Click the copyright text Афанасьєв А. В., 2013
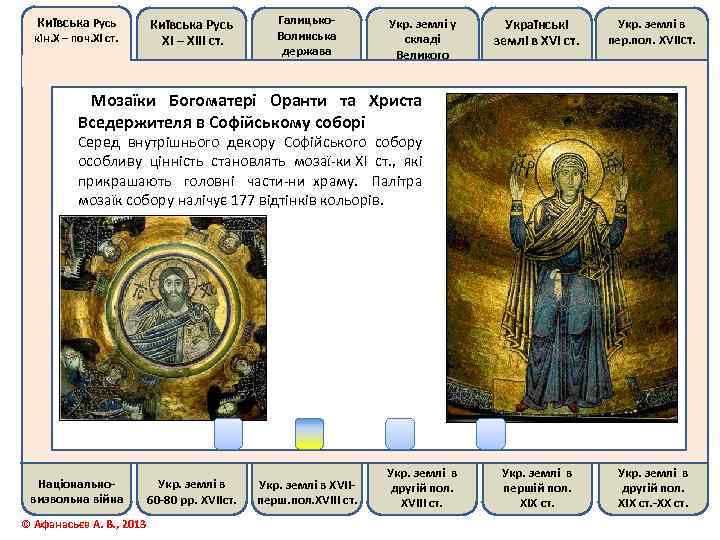Image resolution: width=720 pixels, height=540 pixels. click(x=84, y=524)
